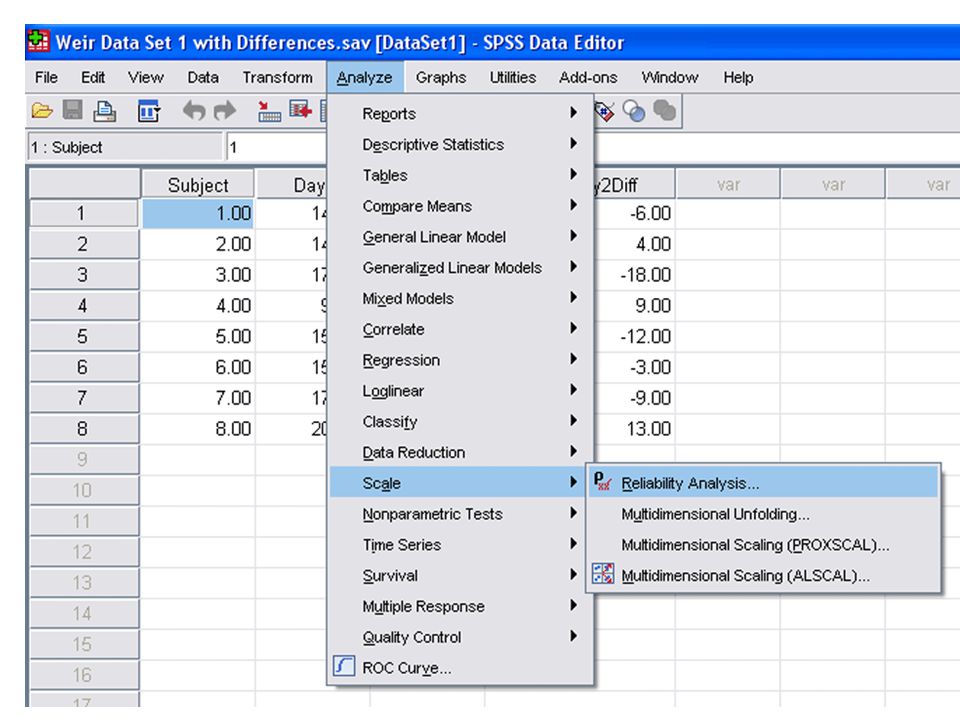
Task: Click the SPSS title bar application icon
Action: [39, 42]
